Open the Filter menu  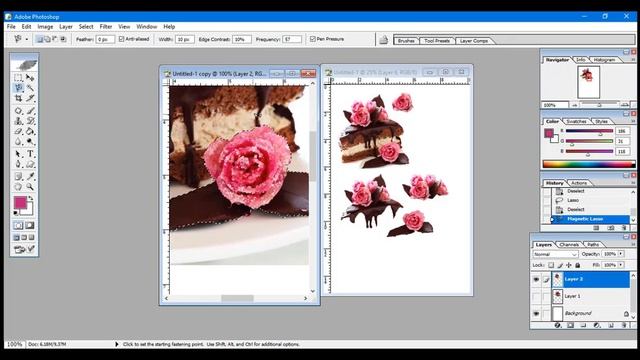[x=106, y=27]
